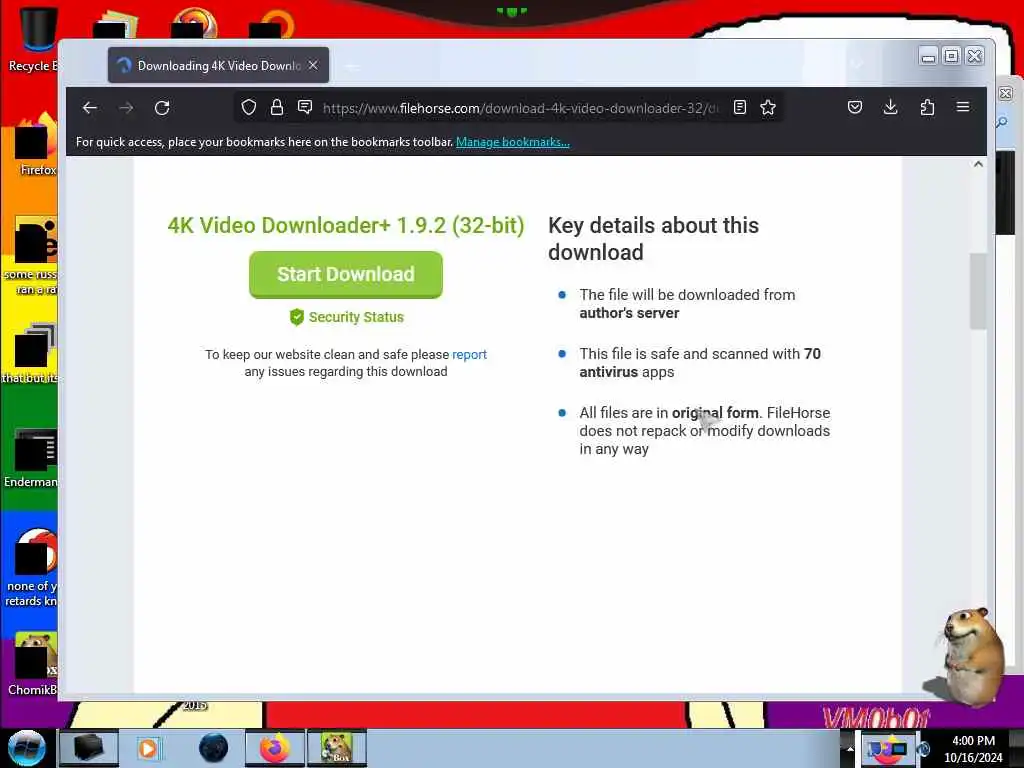Click the 4K Video Downloader+ 1.9.2 heading
Screen dimensions: 1024x768
345,225
